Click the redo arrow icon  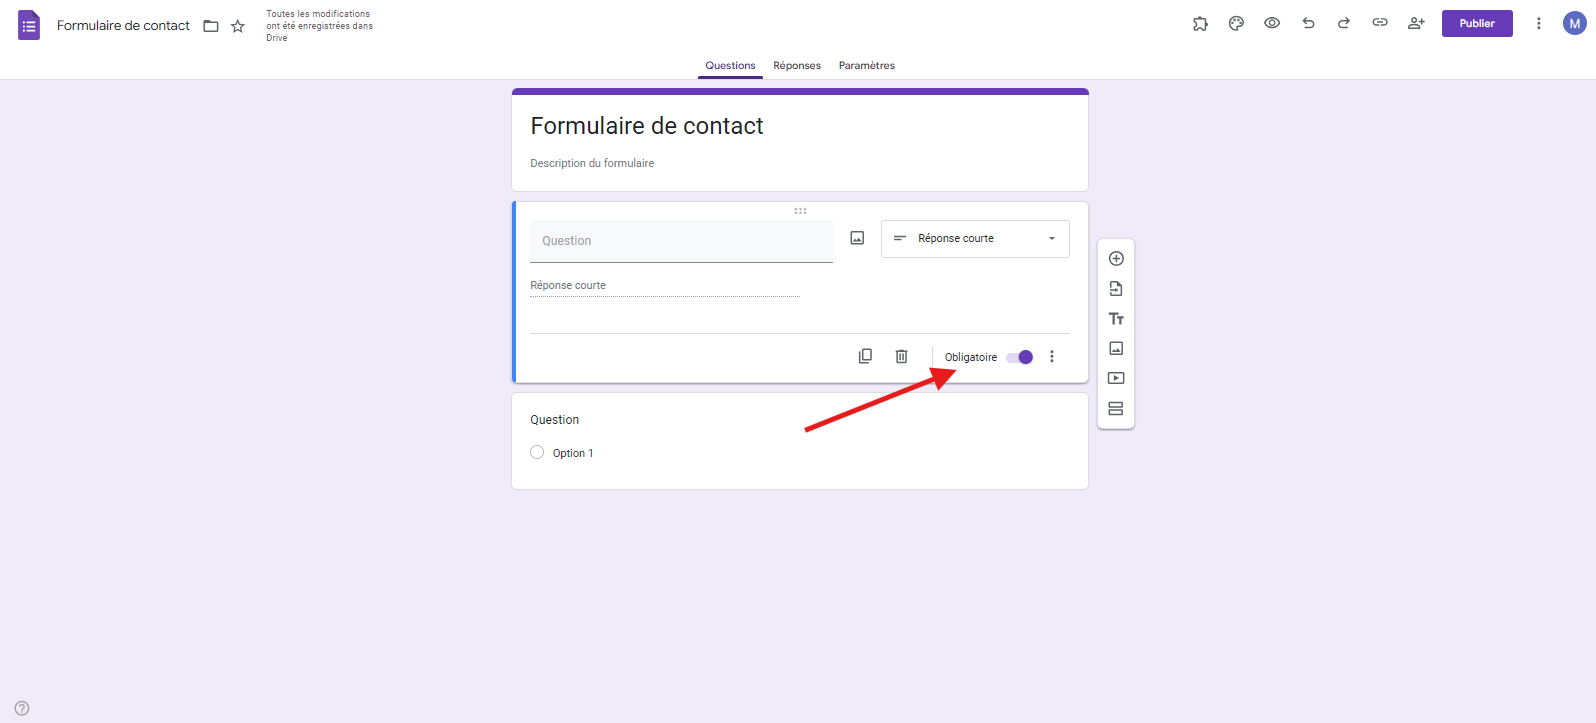point(1344,23)
